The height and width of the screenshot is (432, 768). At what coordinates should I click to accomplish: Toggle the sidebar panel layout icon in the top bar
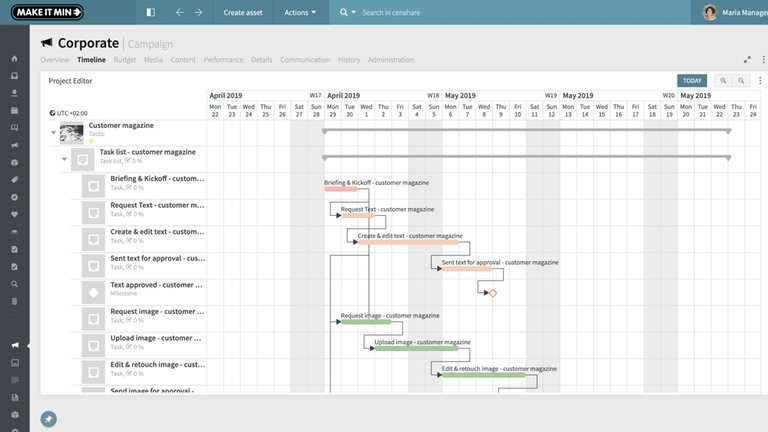click(150, 13)
